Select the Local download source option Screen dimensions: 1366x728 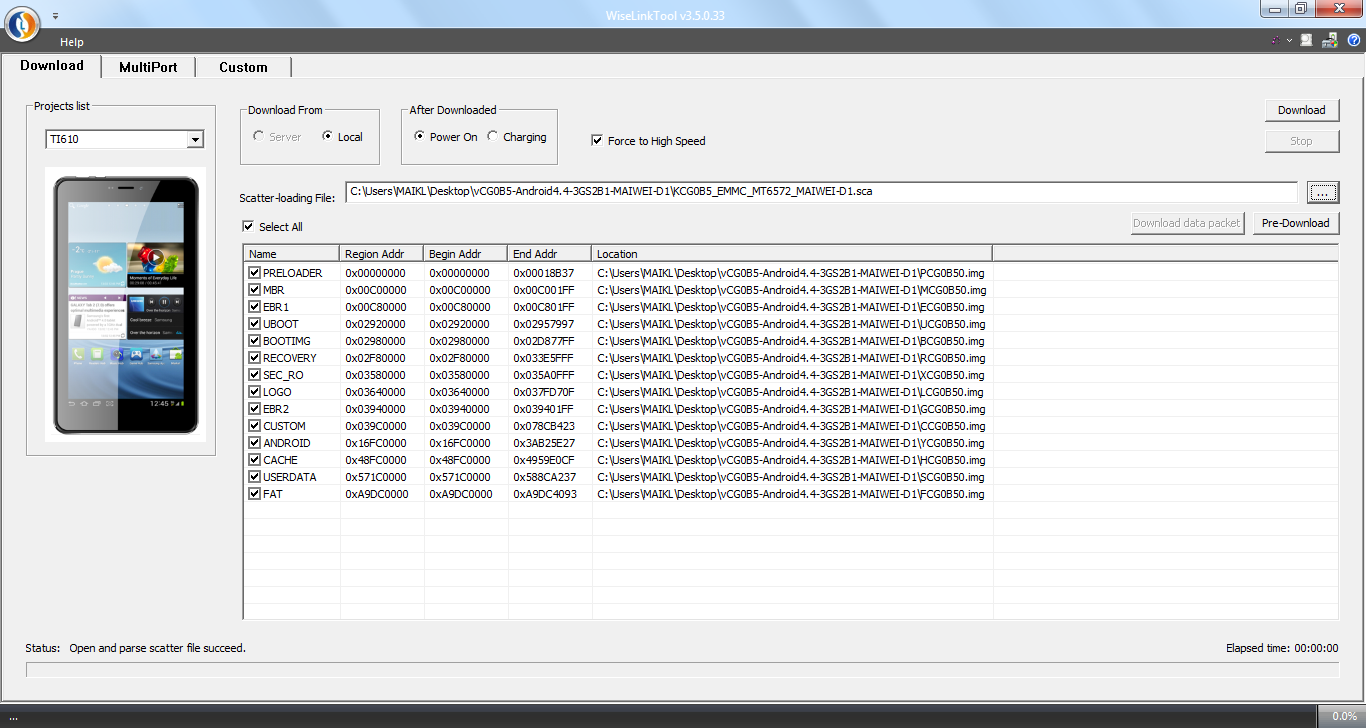click(x=328, y=137)
